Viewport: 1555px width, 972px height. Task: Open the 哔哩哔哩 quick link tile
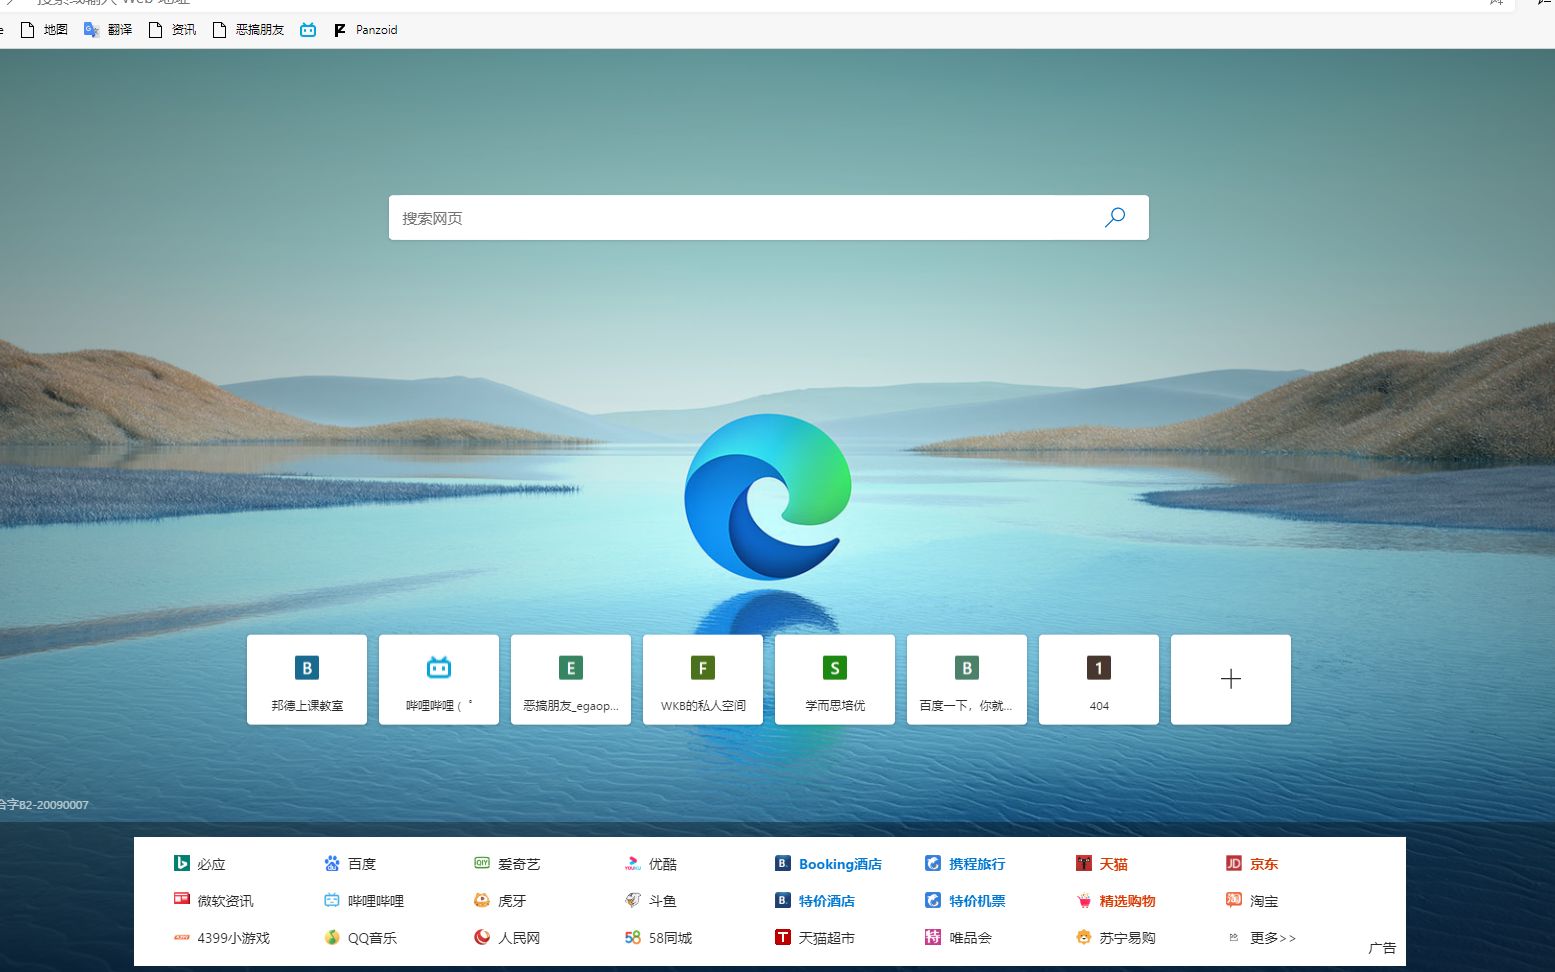pyautogui.click(x=439, y=679)
